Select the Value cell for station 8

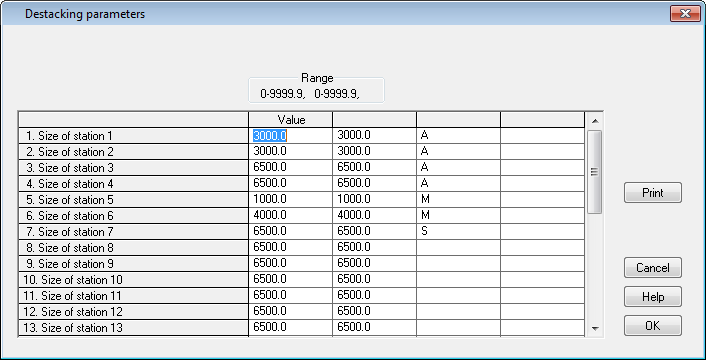290,248
